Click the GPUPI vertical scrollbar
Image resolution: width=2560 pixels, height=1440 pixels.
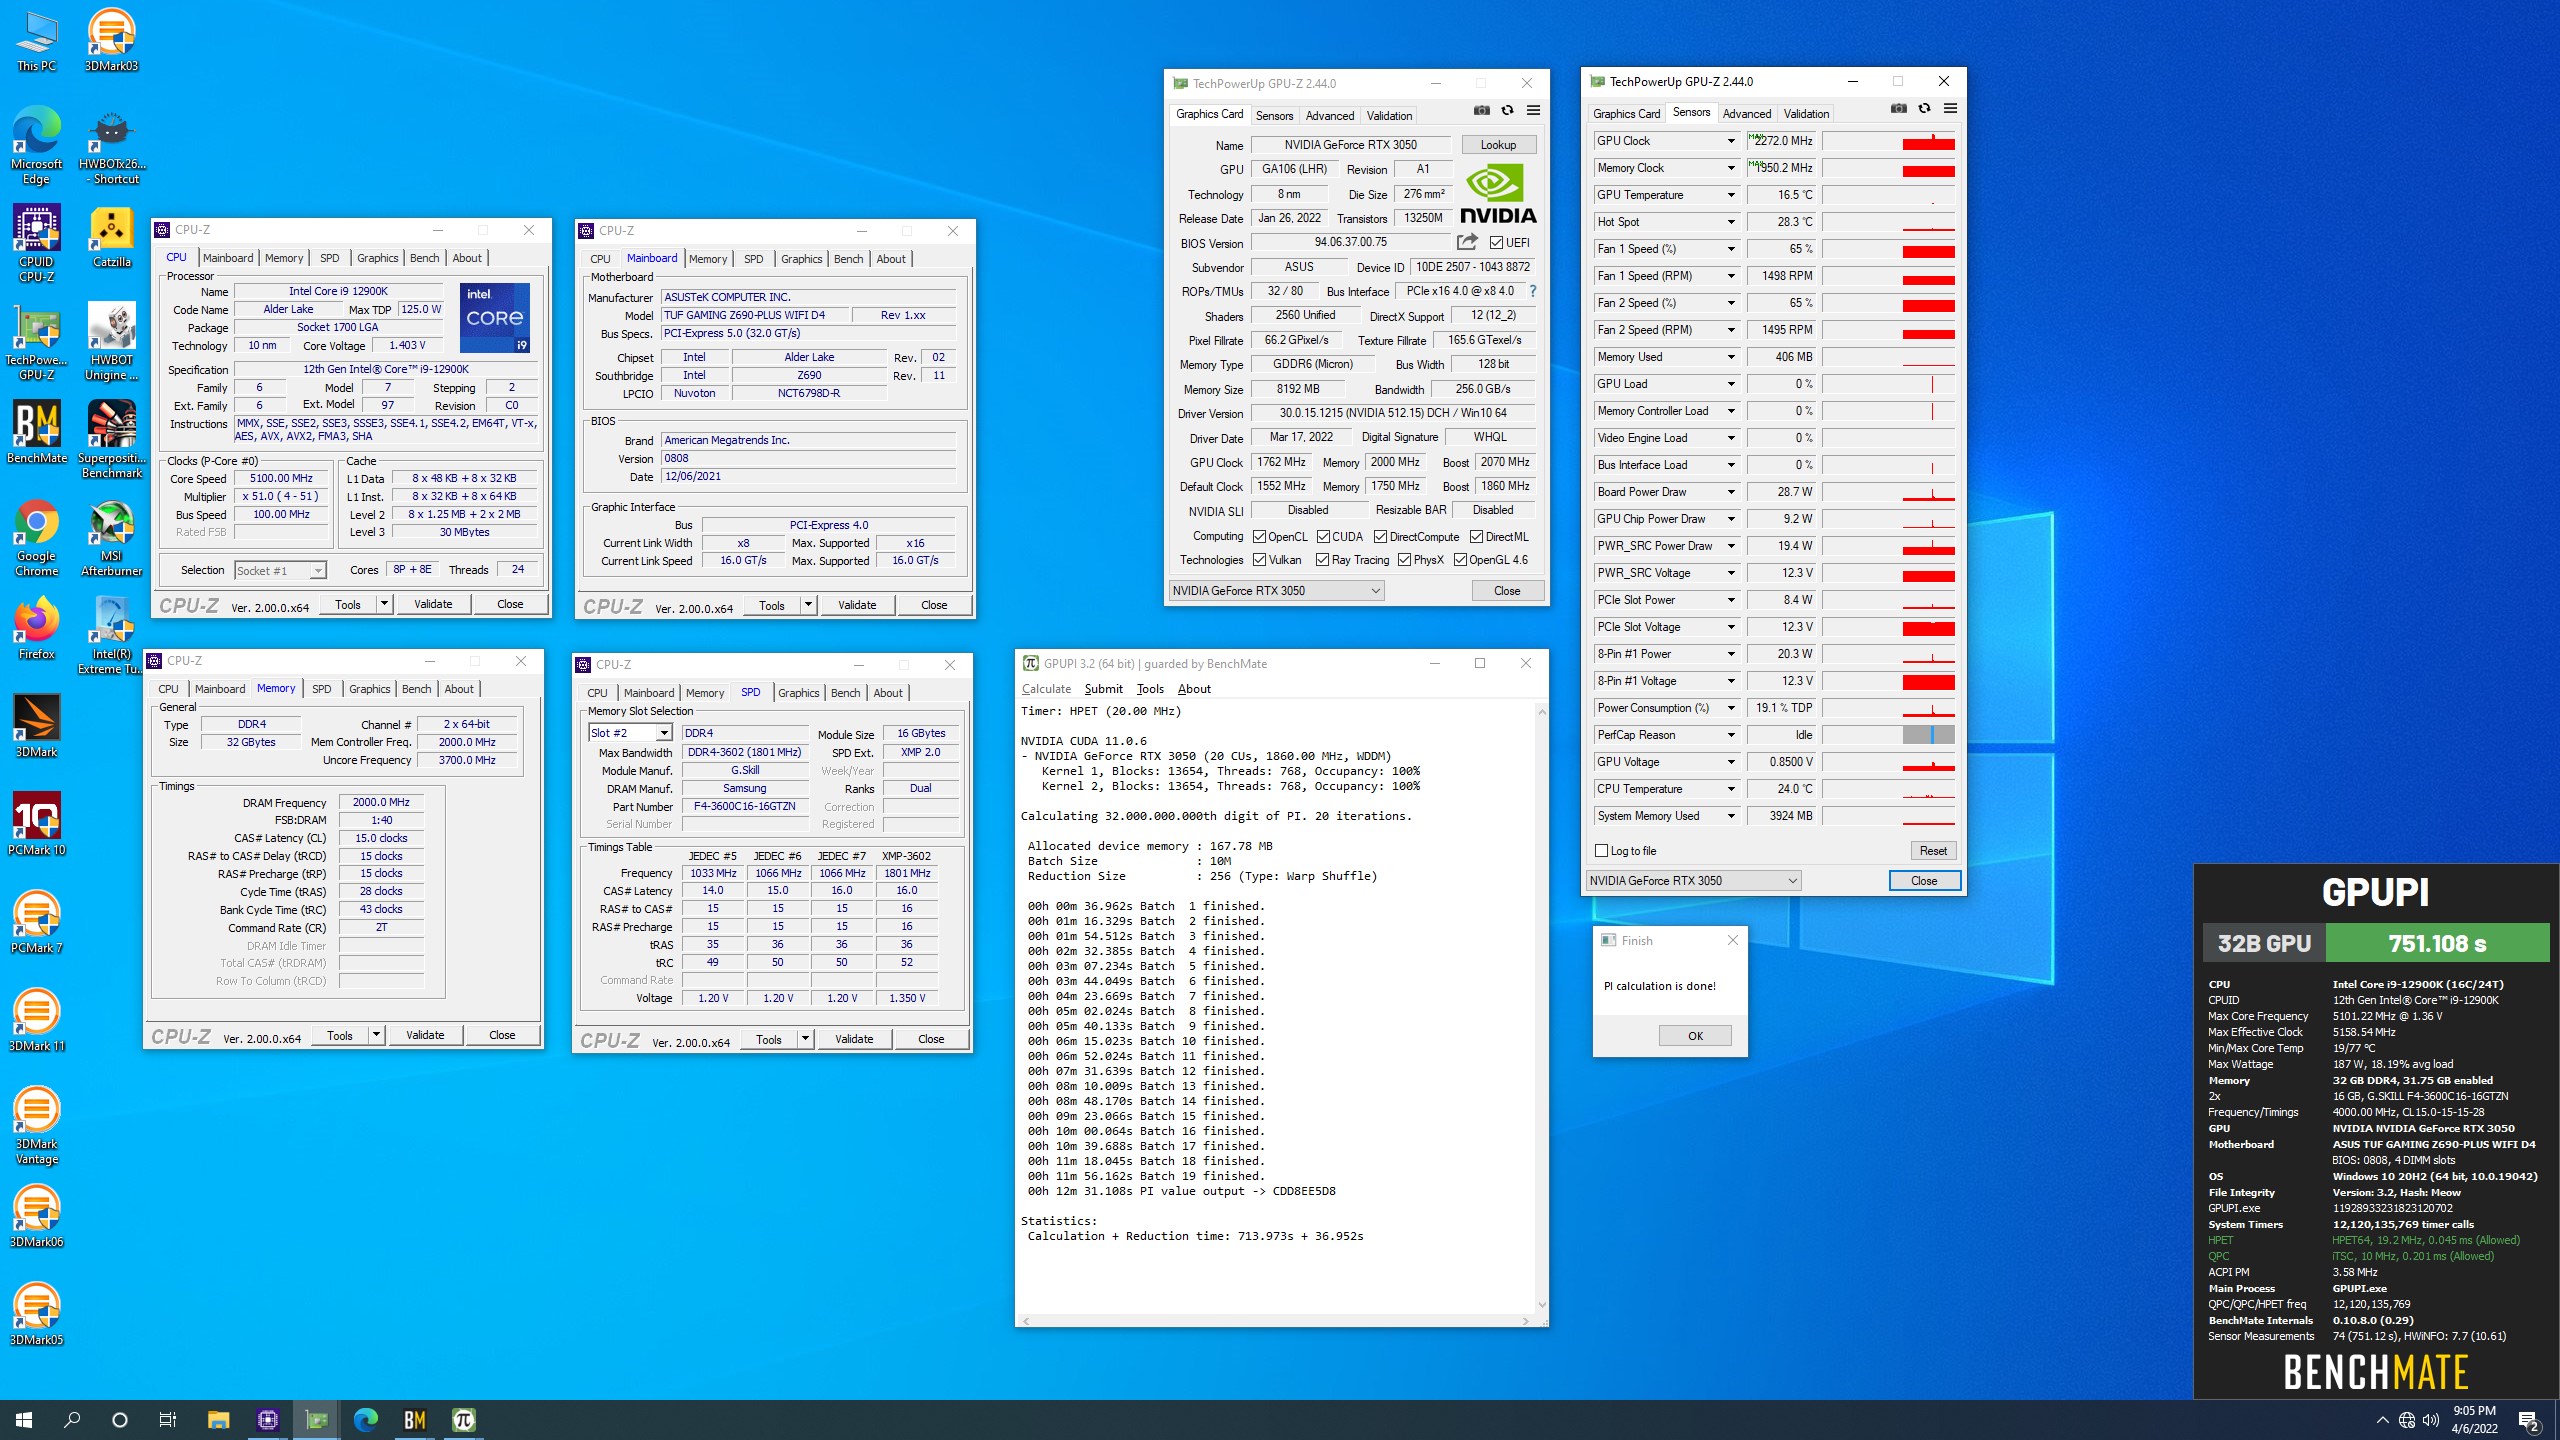click(x=1542, y=1008)
